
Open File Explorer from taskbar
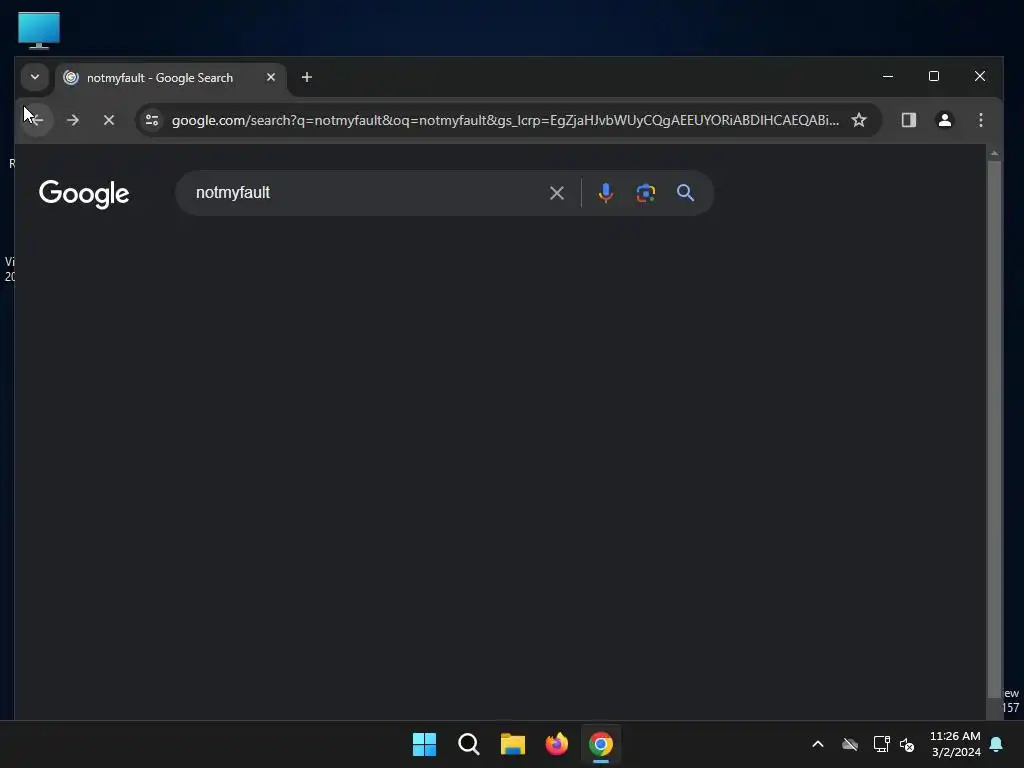coord(513,744)
